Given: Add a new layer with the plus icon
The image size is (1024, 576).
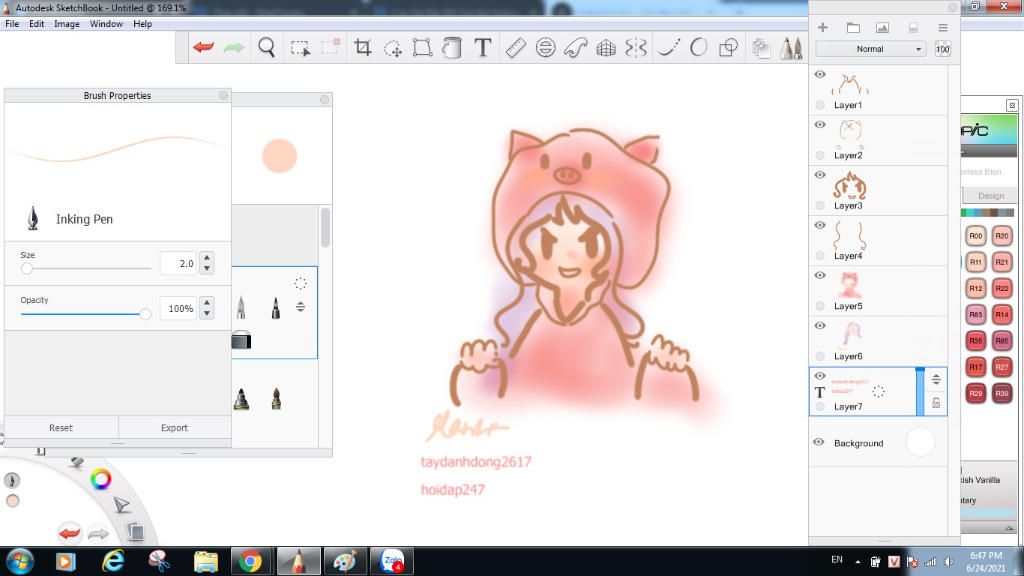Looking at the screenshot, I should pos(823,27).
